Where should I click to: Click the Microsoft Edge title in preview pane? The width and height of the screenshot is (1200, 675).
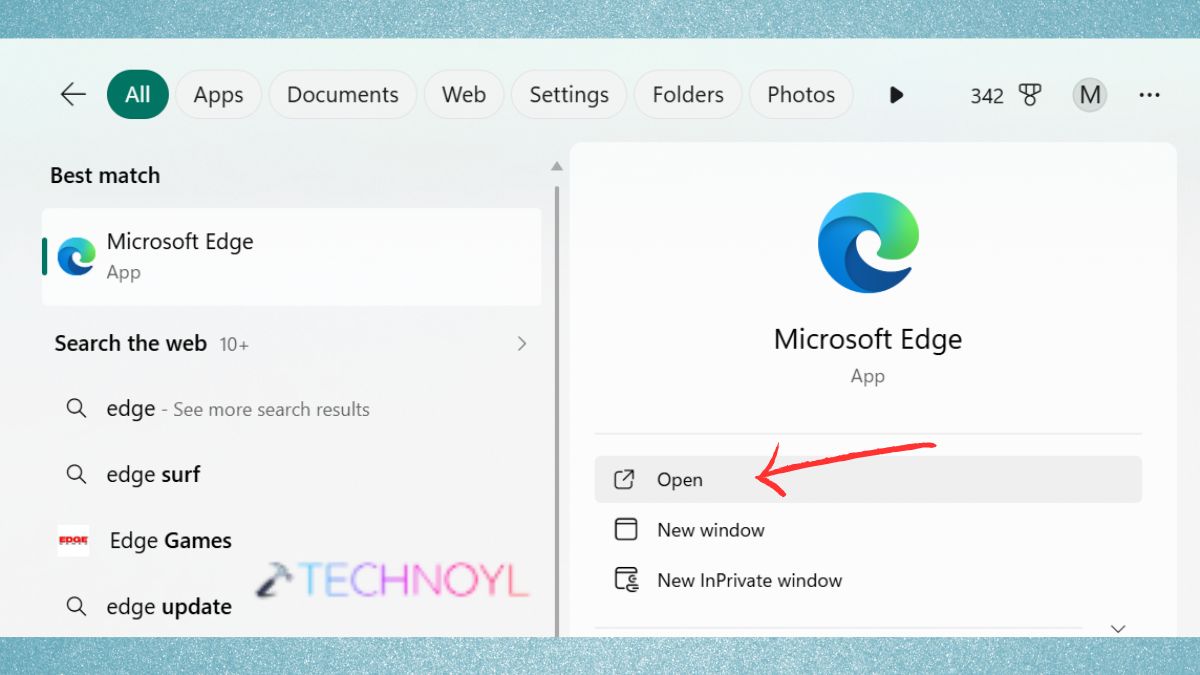(868, 339)
